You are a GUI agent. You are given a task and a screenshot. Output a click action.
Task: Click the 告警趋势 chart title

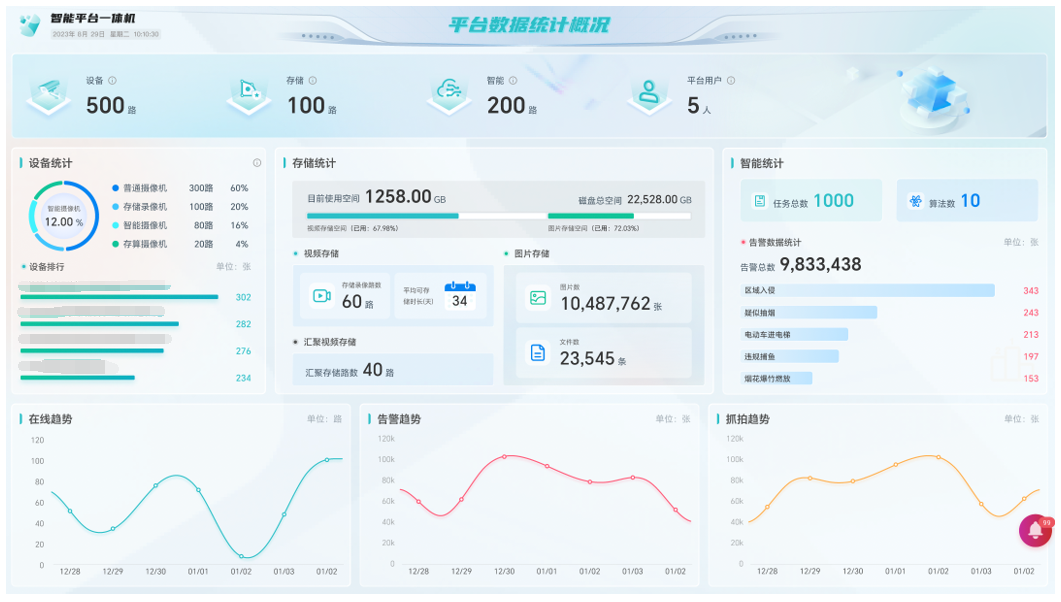click(x=399, y=419)
